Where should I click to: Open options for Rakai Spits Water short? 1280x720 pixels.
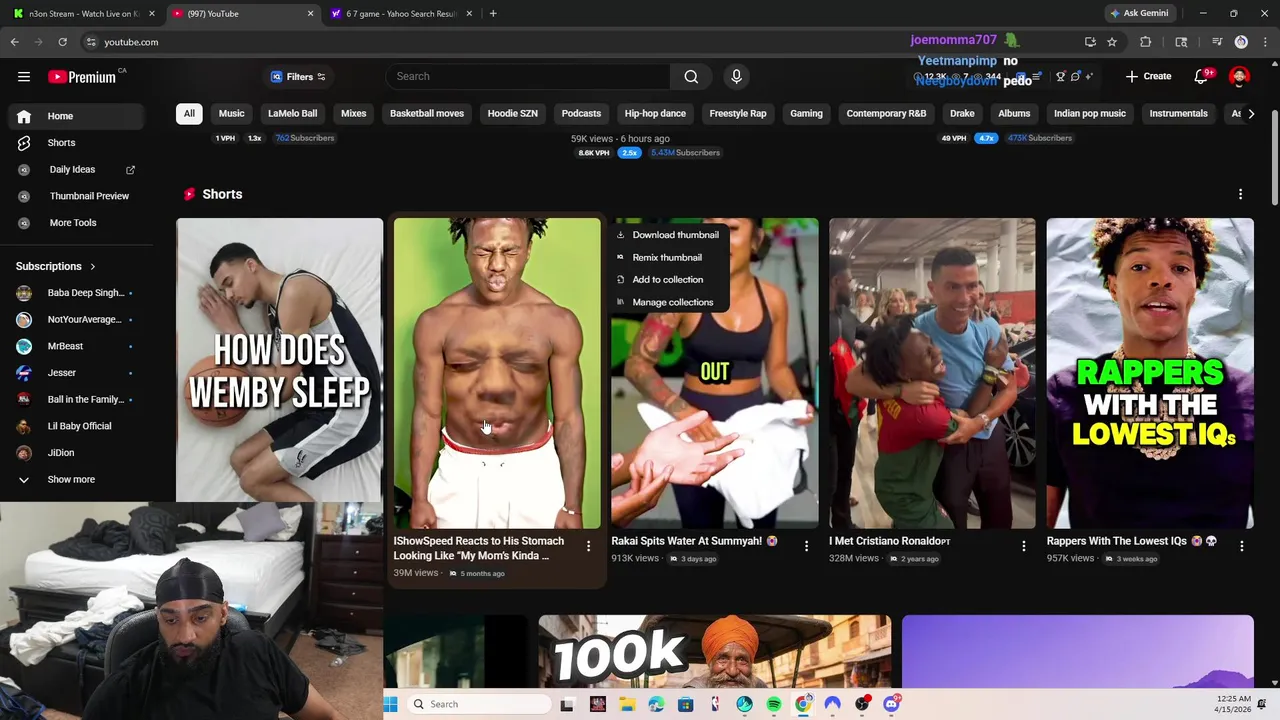coord(806,546)
